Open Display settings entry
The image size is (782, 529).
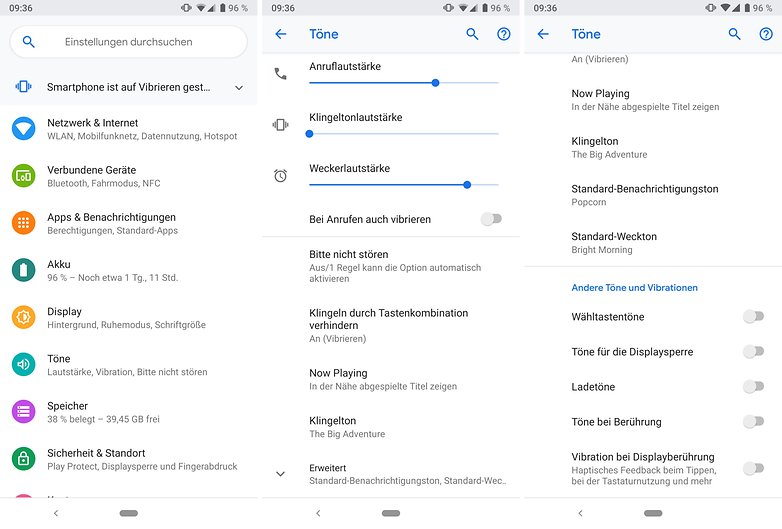coord(129,318)
